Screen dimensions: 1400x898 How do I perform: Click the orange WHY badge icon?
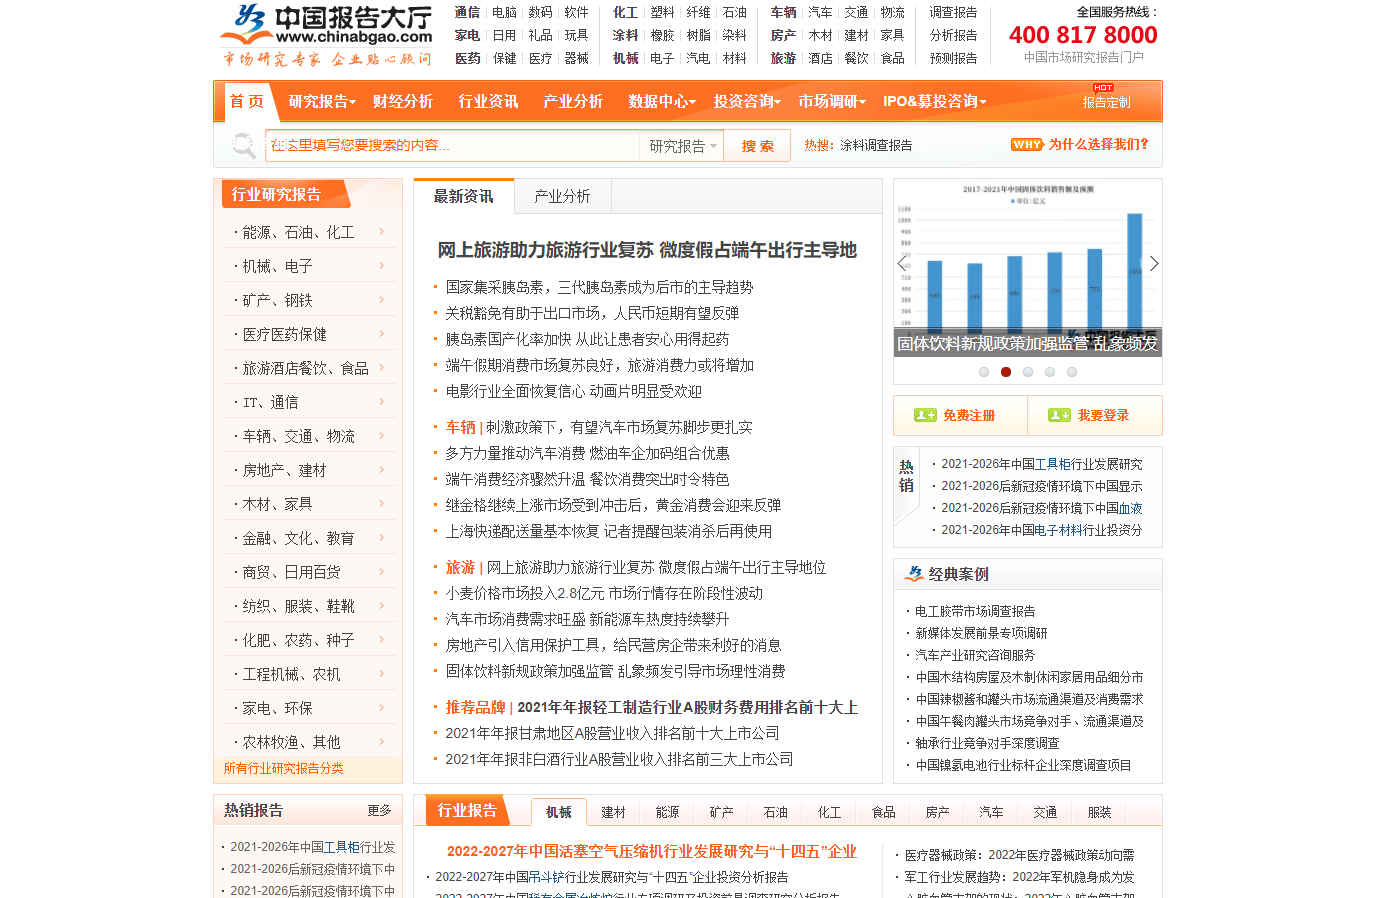pyautogui.click(x=1026, y=145)
